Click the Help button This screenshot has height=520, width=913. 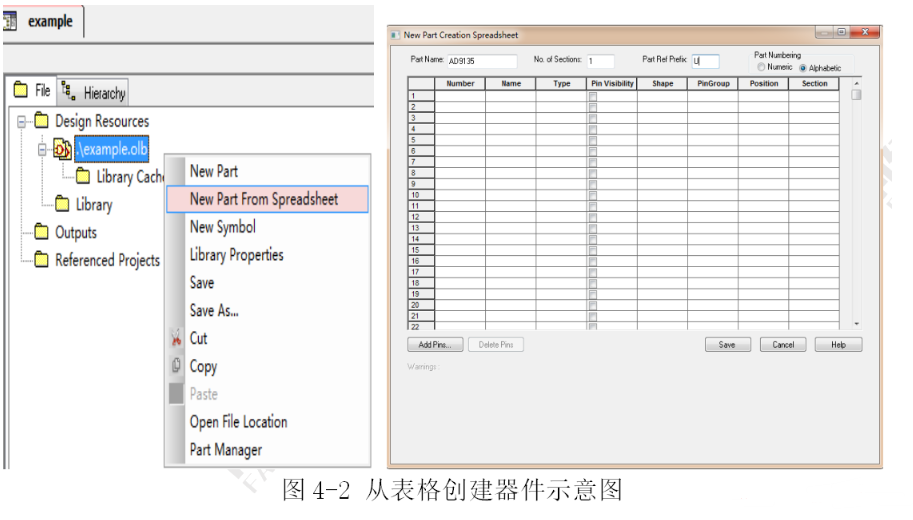pyautogui.click(x=838, y=345)
